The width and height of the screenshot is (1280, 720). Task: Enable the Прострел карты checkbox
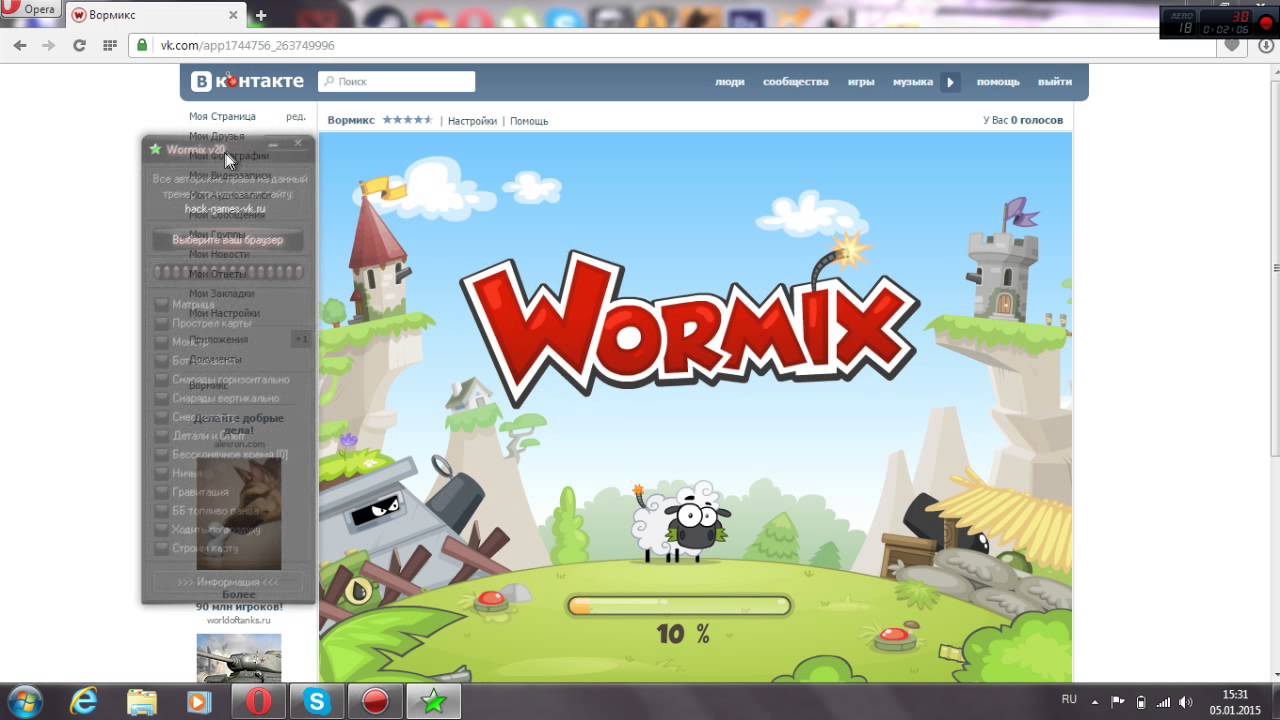point(161,323)
